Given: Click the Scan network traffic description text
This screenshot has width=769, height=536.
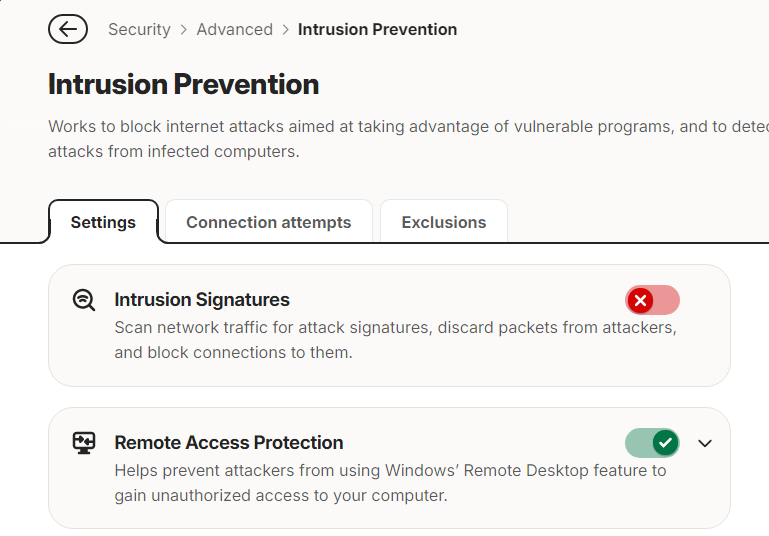Looking at the screenshot, I should click(395, 340).
